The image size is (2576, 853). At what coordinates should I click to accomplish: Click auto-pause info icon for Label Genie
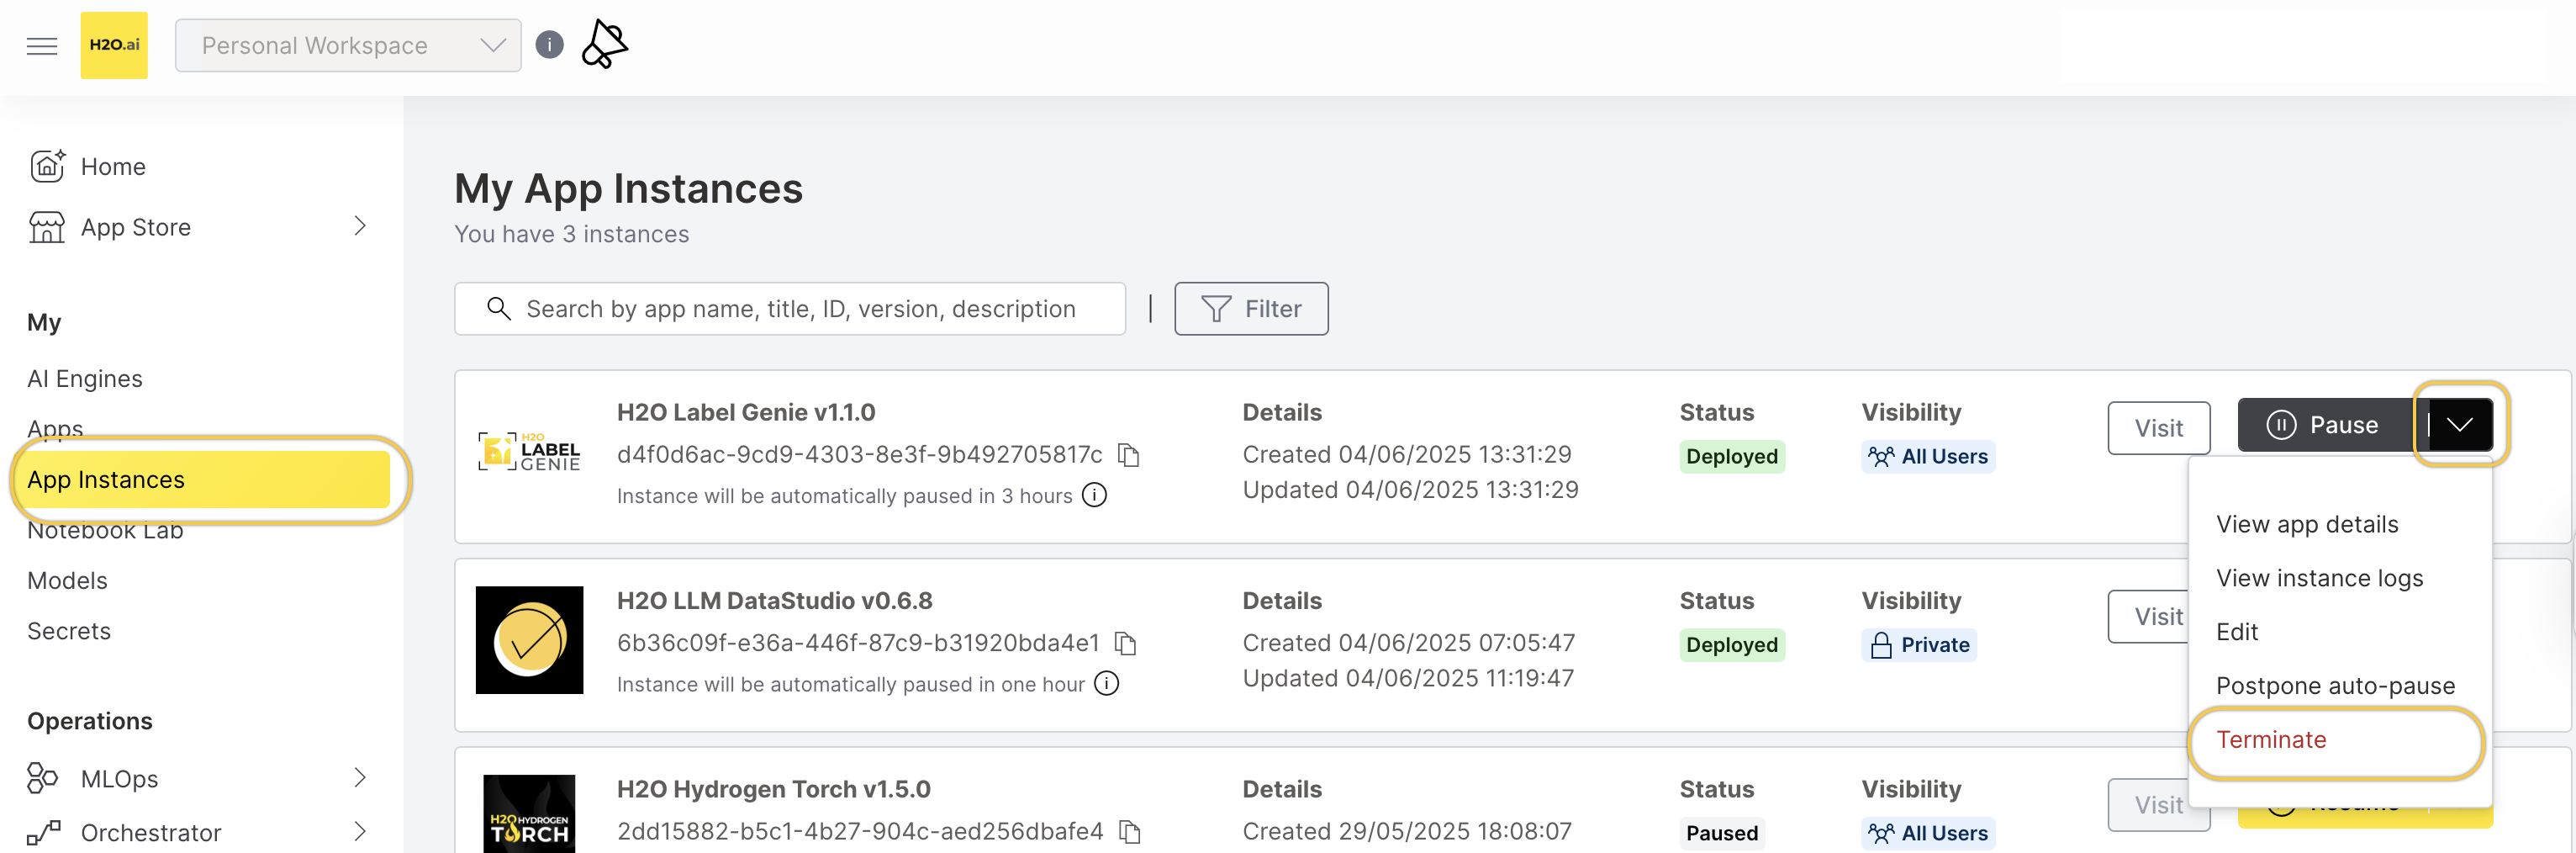(1095, 496)
